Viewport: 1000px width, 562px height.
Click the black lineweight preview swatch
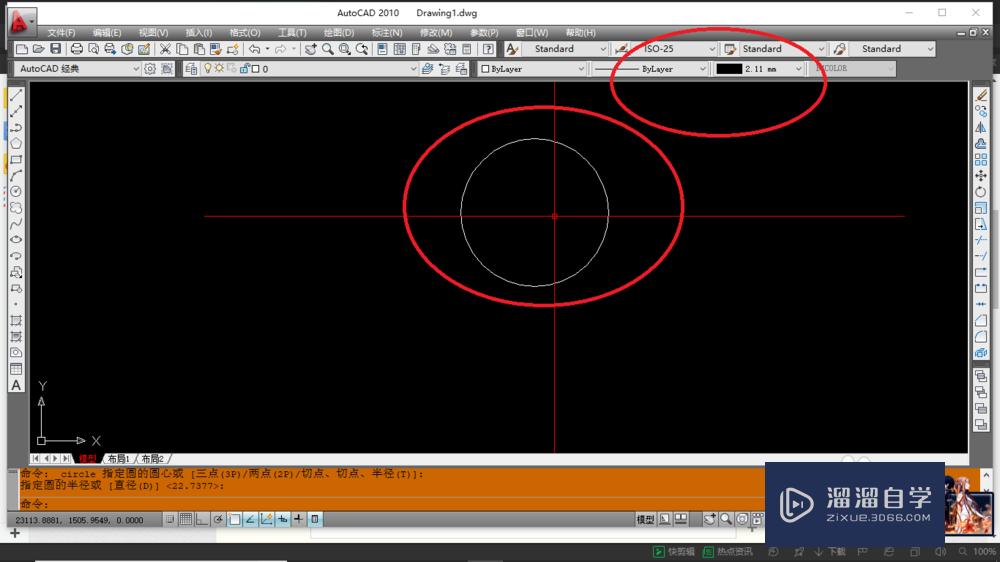(729, 69)
